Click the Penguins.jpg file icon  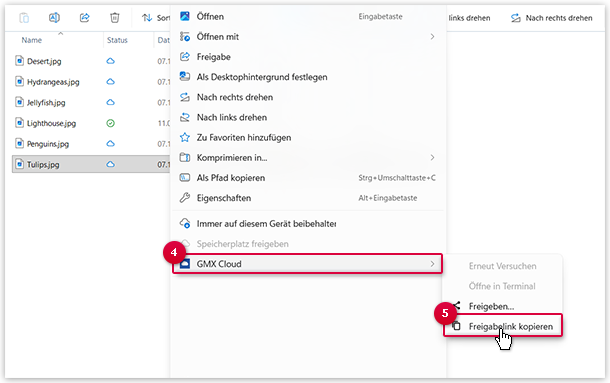point(19,143)
